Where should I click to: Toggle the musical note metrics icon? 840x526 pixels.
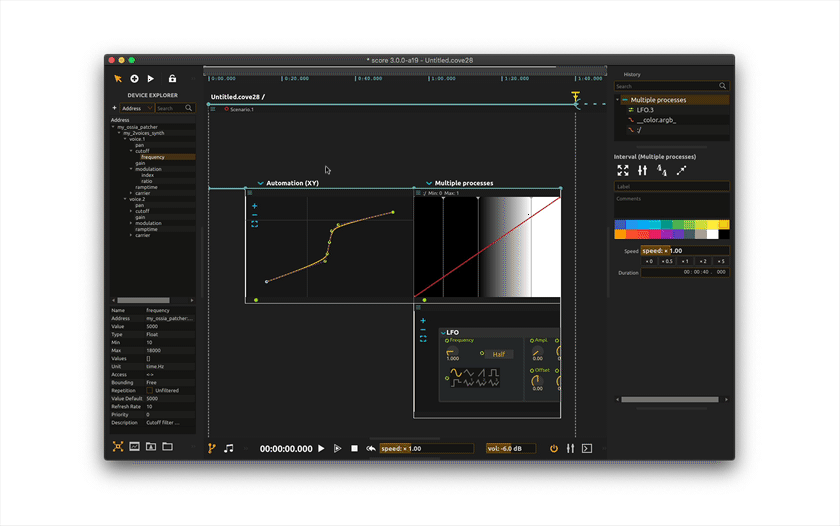(229, 448)
